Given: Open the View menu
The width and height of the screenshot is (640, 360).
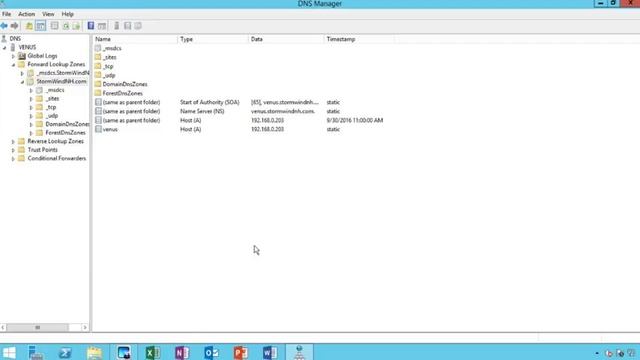Looking at the screenshot, I should pyautogui.click(x=48, y=14).
